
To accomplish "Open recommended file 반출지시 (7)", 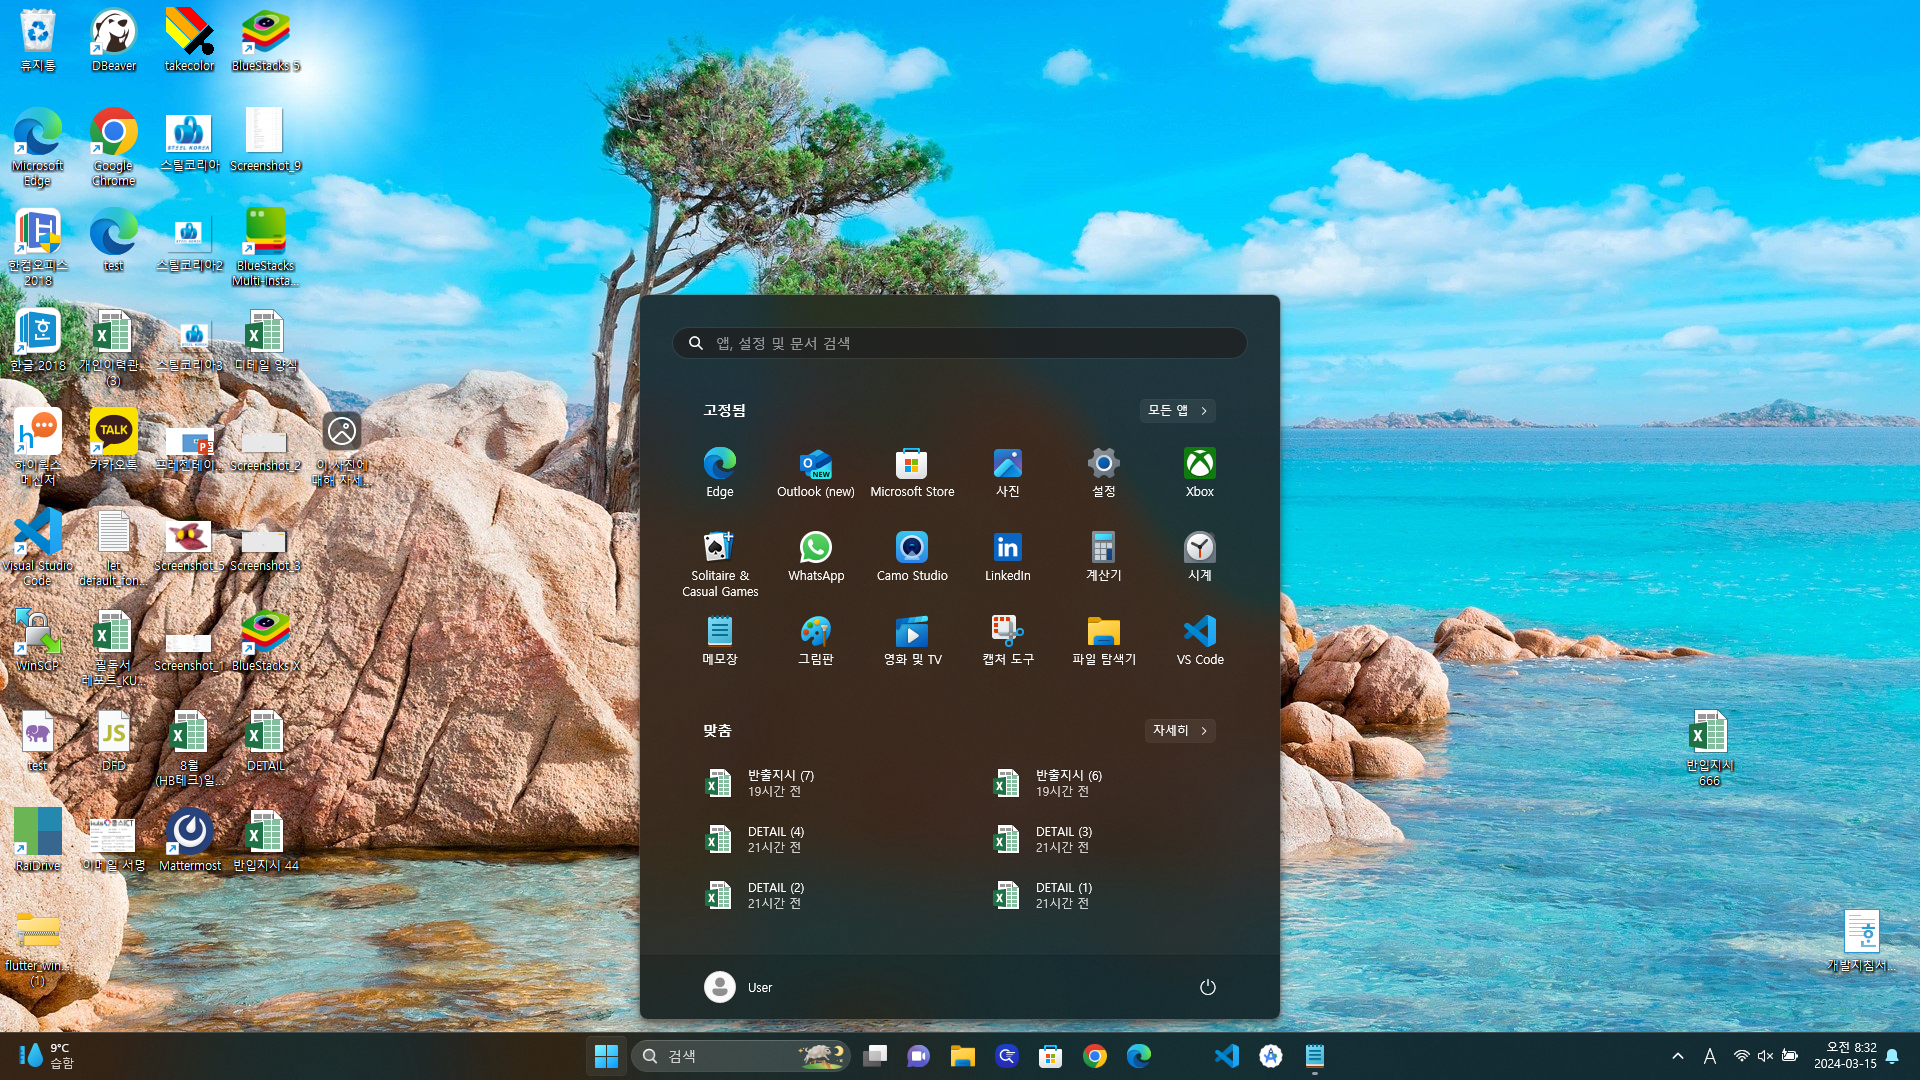I will (832, 783).
